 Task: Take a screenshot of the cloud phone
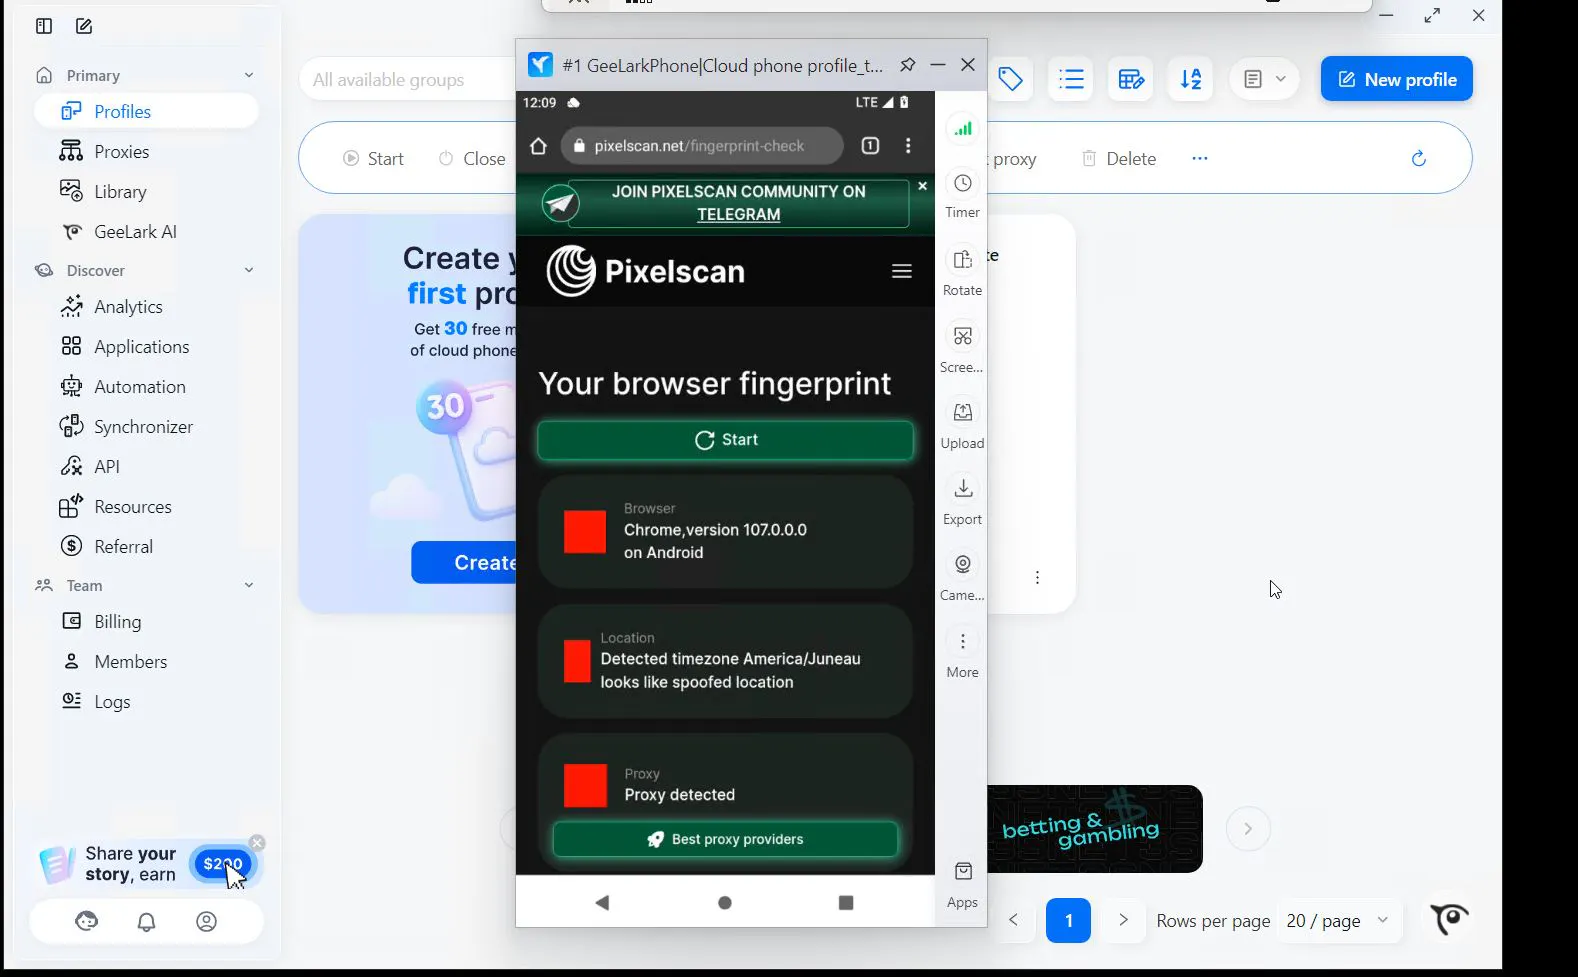click(x=963, y=347)
